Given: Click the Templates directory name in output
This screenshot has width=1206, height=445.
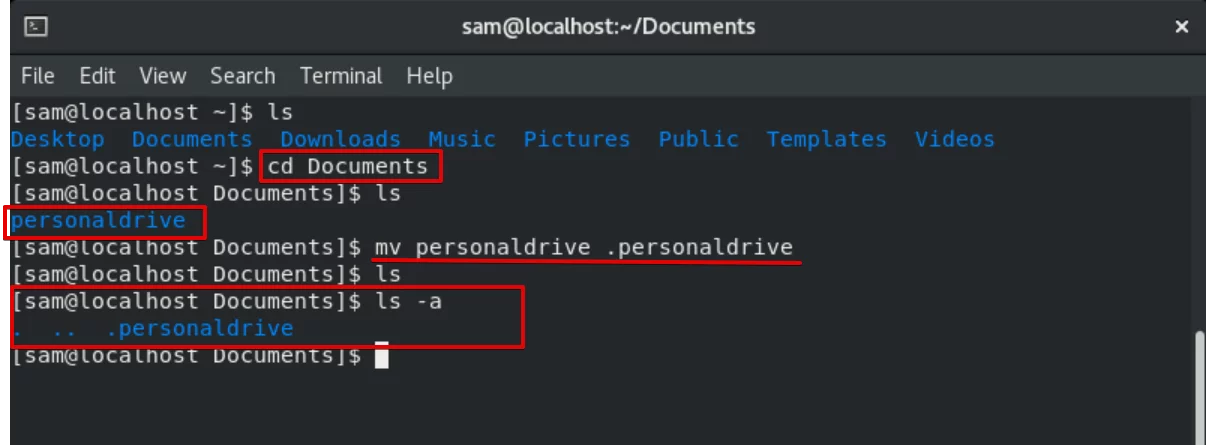Looking at the screenshot, I should pos(827,139).
